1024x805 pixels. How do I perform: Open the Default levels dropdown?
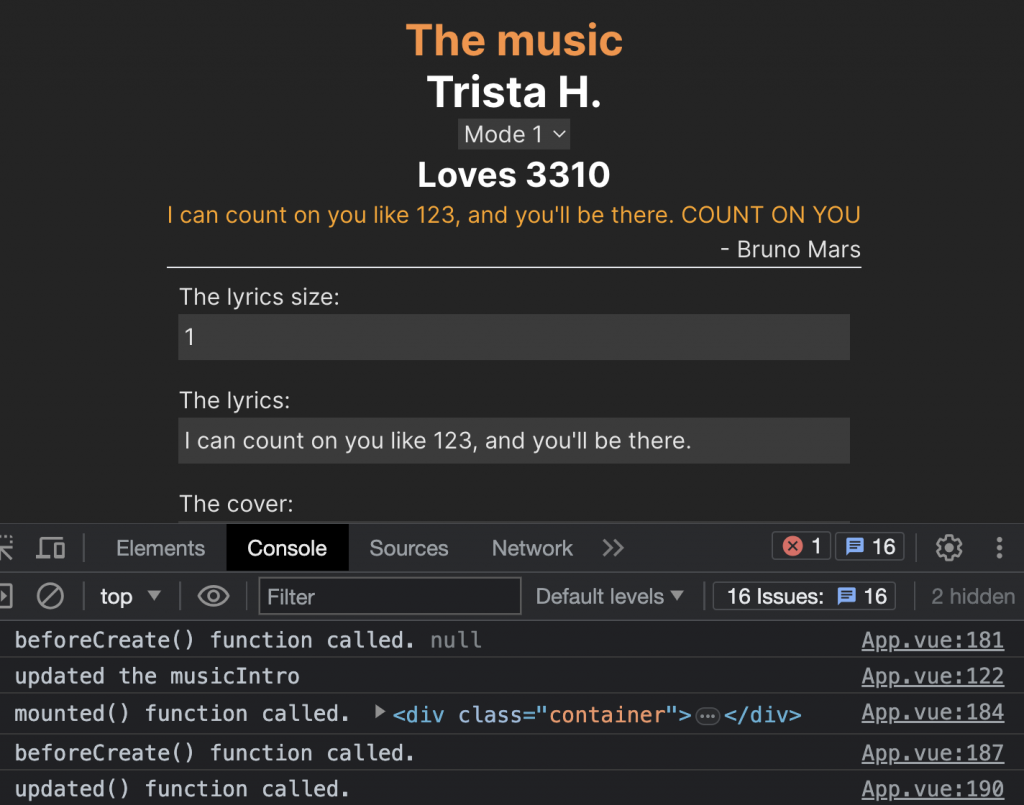coord(609,596)
